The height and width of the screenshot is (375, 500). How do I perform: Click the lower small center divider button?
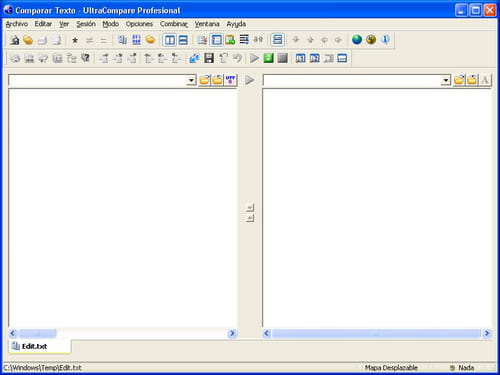coord(250,218)
